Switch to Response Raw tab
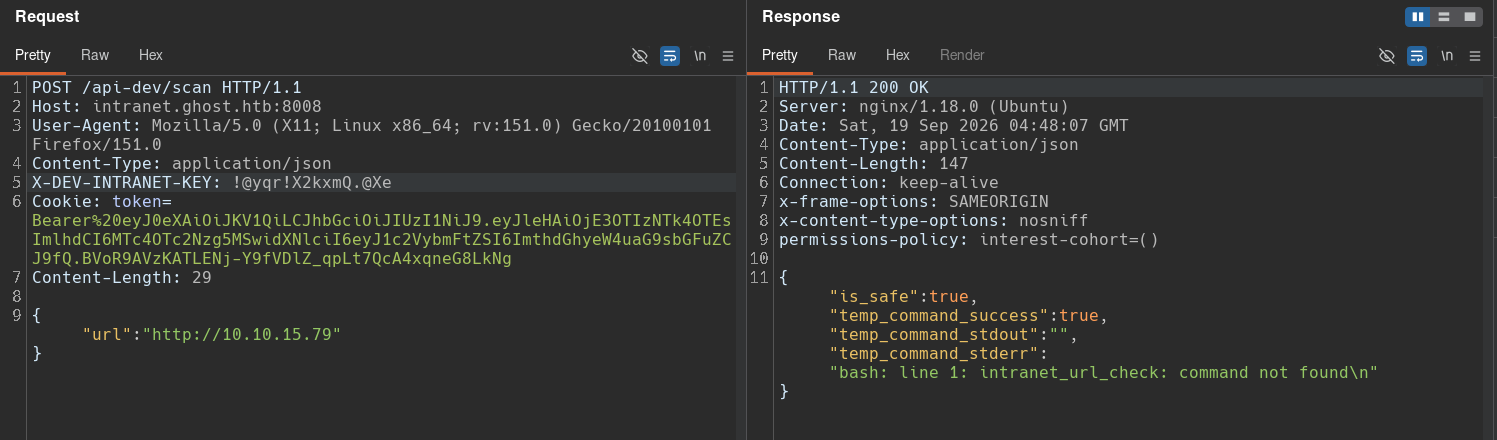Screen dimensions: 1497x440 tap(842, 55)
